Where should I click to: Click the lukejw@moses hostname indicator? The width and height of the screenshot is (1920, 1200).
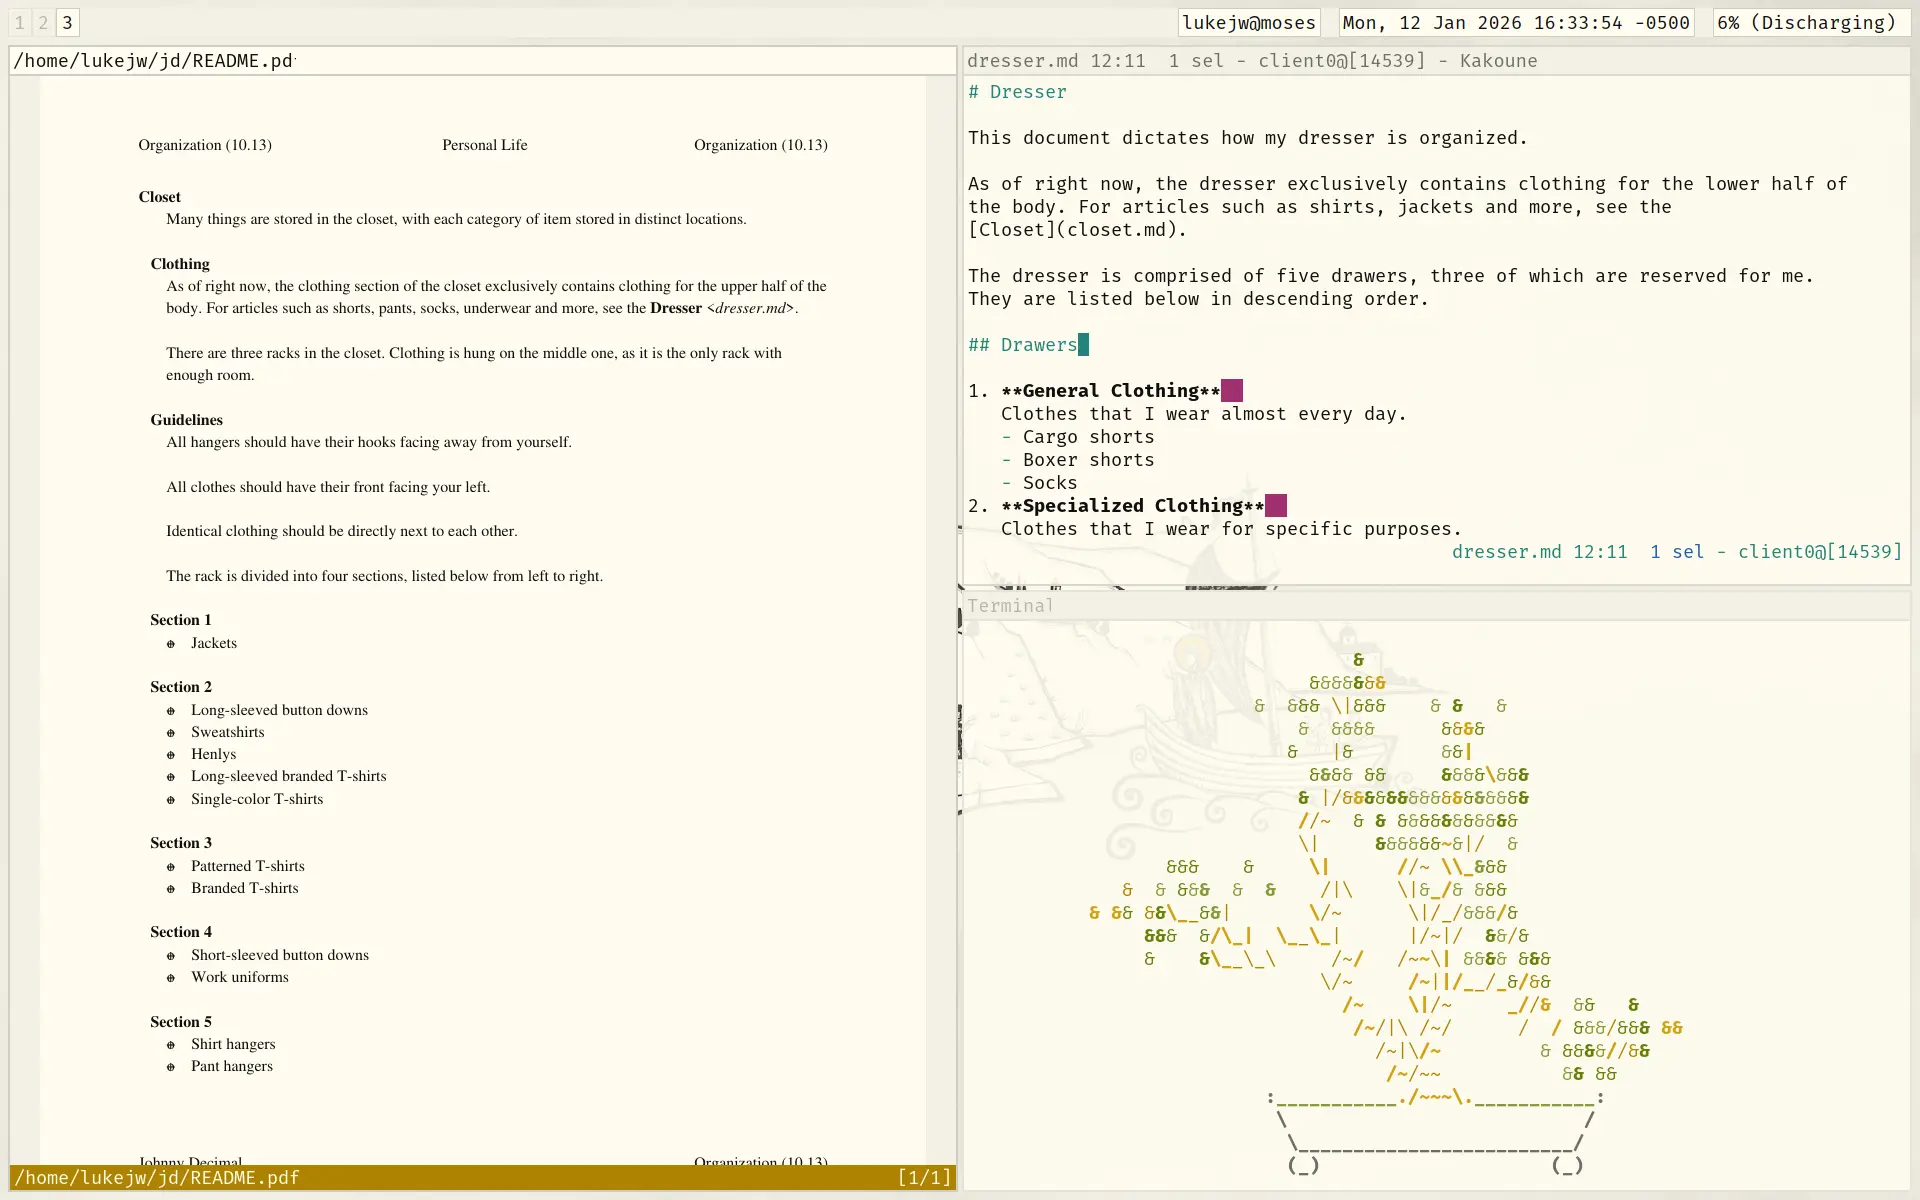tap(1249, 22)
